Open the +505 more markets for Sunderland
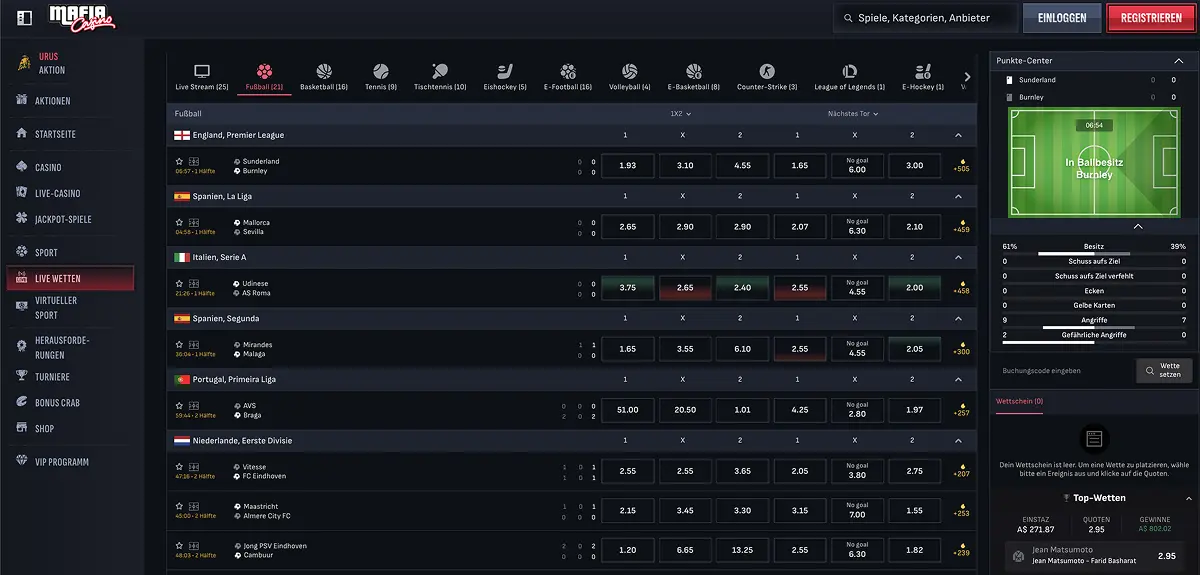 962,166
